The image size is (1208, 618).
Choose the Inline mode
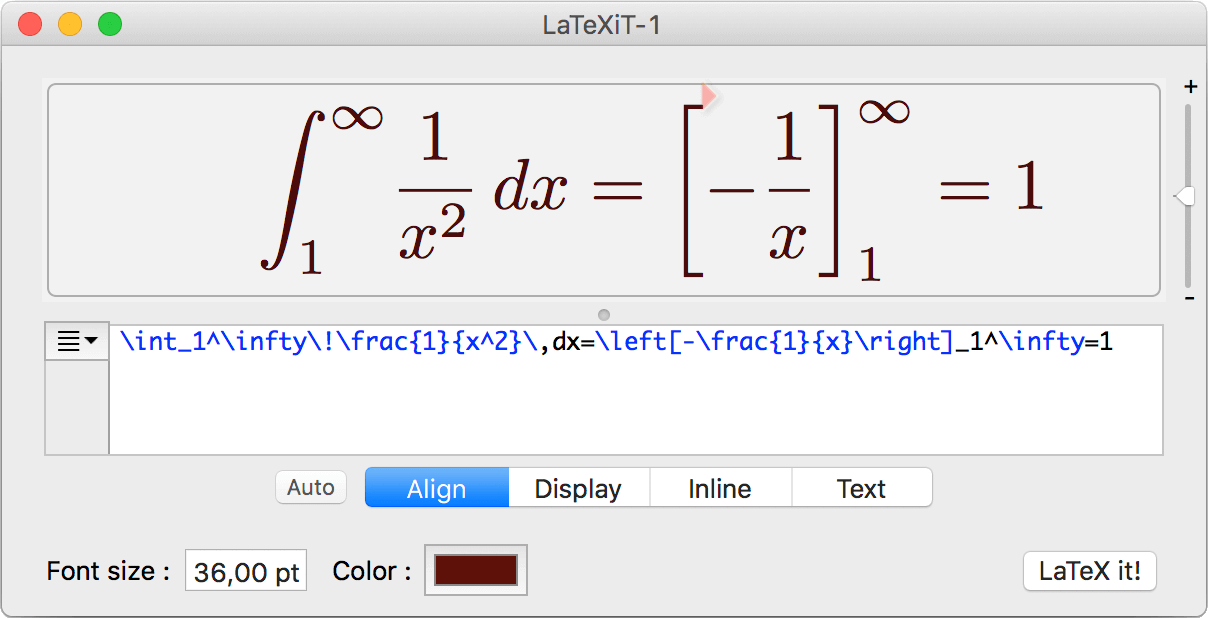tap(720, 488)
